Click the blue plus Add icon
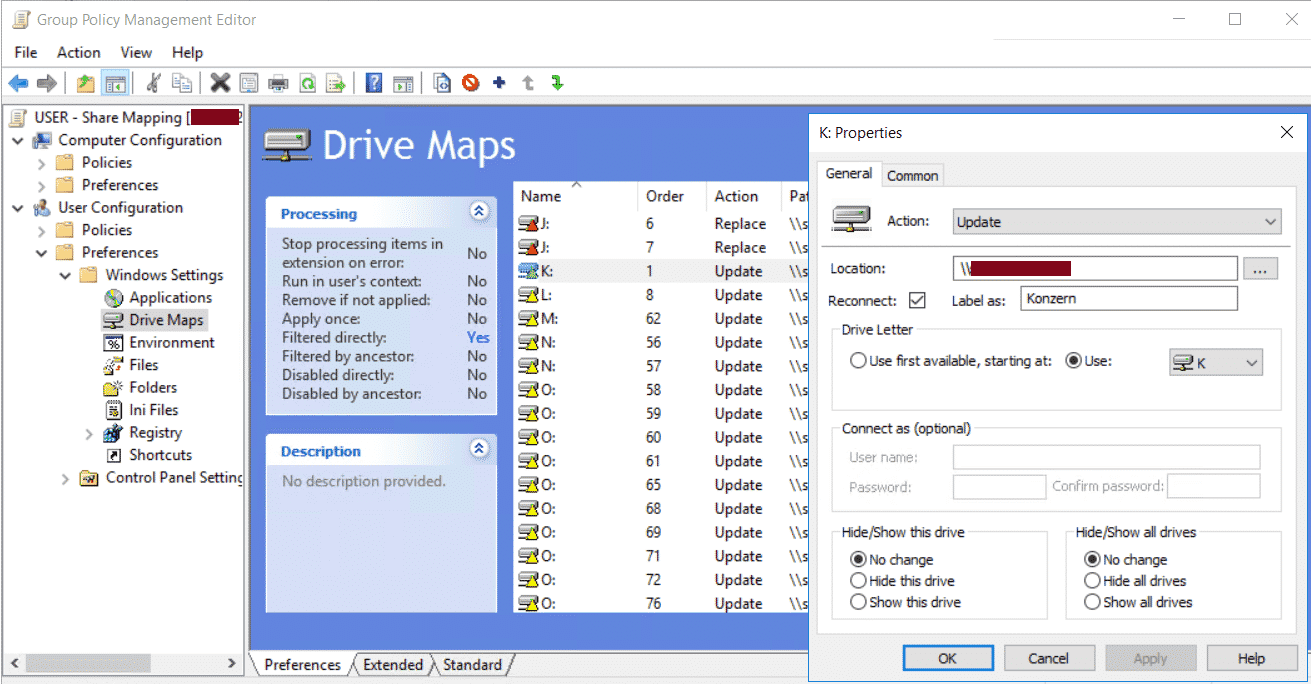 [x=499, y=83]
